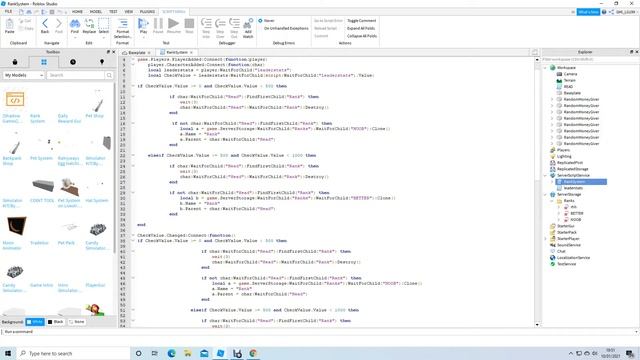The width and height of the screenshot is (640, 360).
Task: Click the Step Into debugger icon
Action: tap(206, 24)
